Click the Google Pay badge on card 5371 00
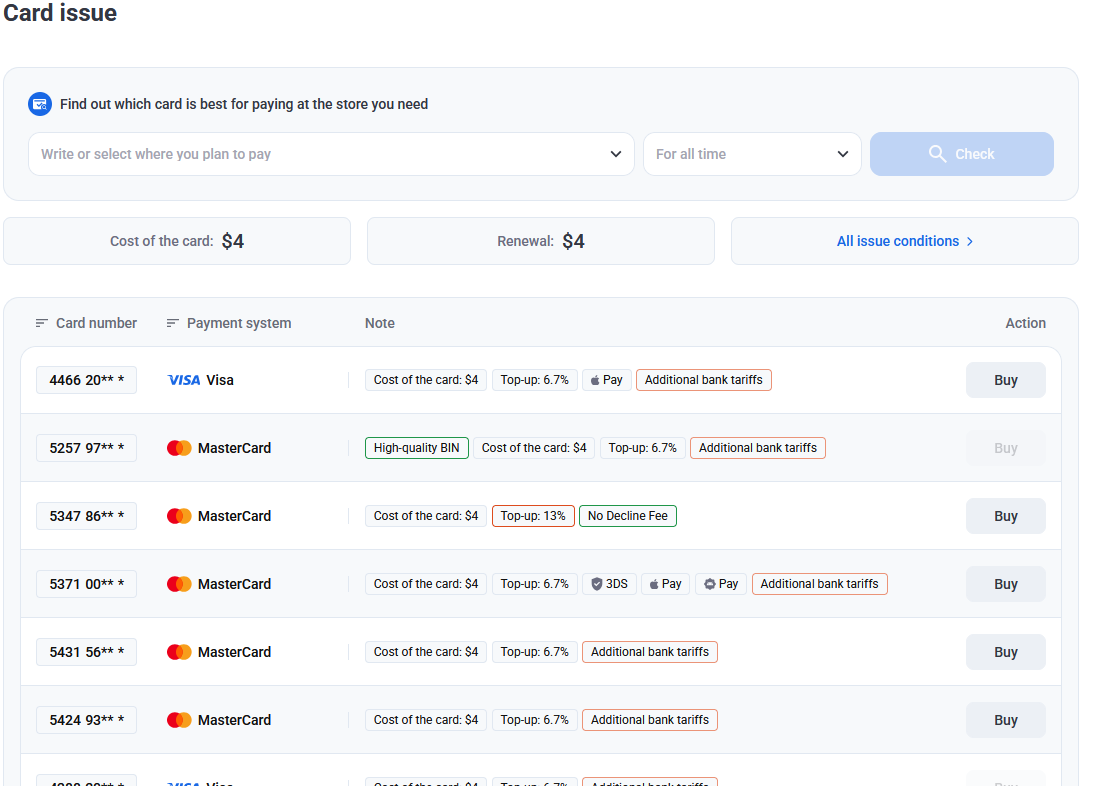1103x786 pixels. point(720,584)
